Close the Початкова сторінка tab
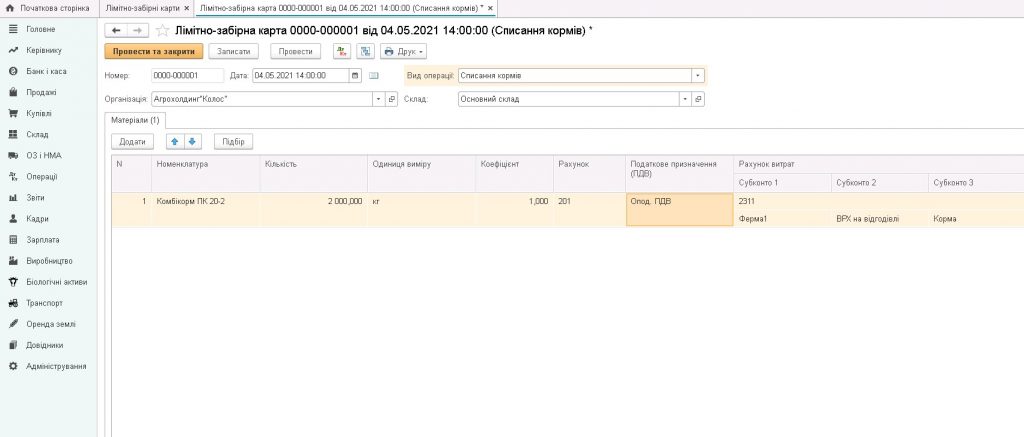 click(92, 8)
